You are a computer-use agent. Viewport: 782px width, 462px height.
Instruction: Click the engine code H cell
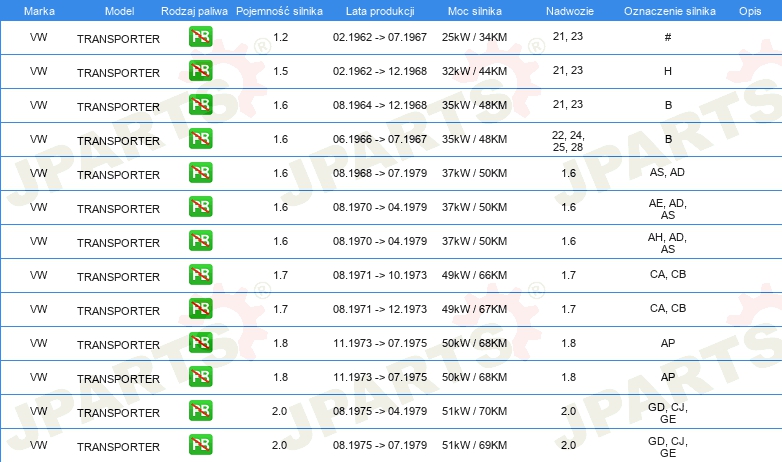pos(668,71)
